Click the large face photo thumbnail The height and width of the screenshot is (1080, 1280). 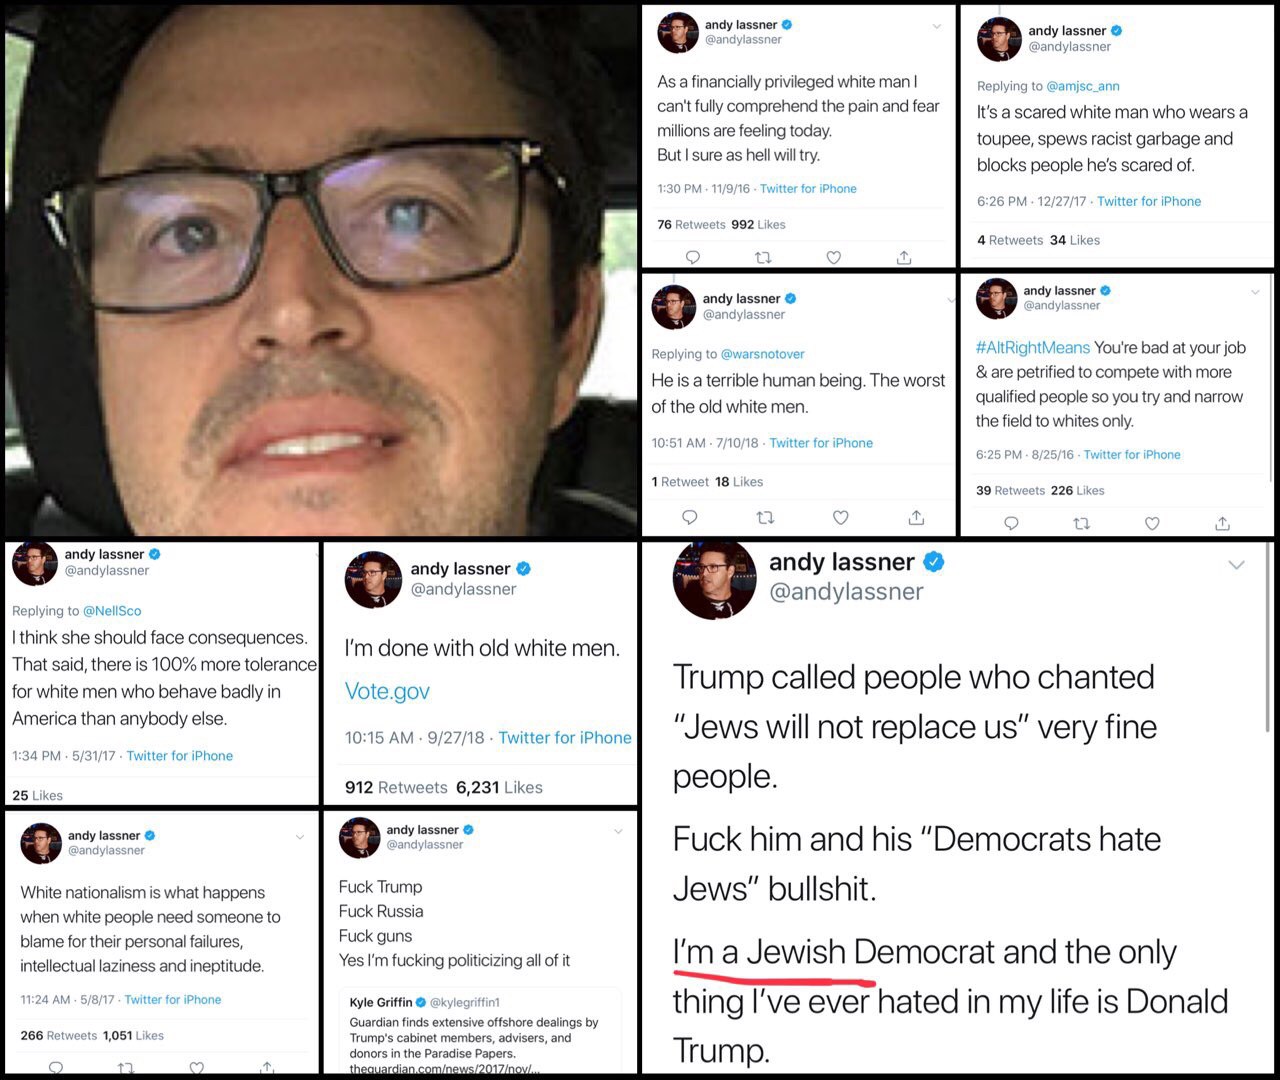tap(320, 268)
